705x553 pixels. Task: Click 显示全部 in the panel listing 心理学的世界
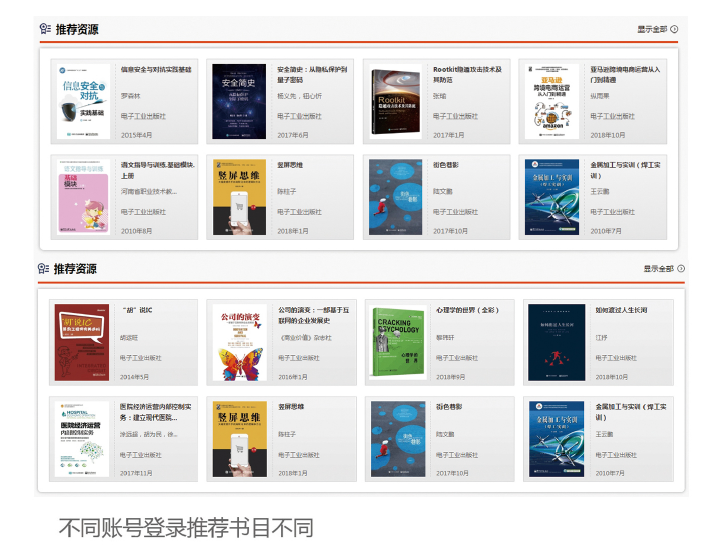[x=658, y=268]
